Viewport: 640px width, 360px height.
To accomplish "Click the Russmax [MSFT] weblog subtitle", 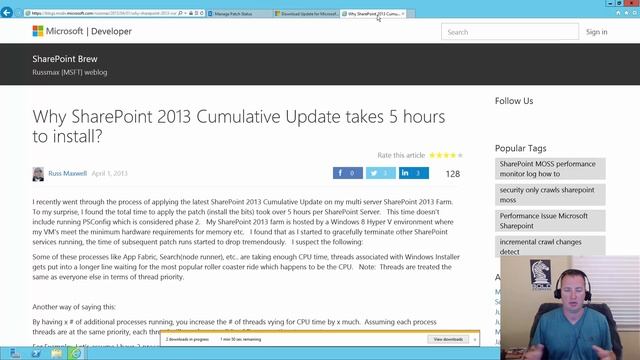I will pyautogui.click(x=70, y=72).
